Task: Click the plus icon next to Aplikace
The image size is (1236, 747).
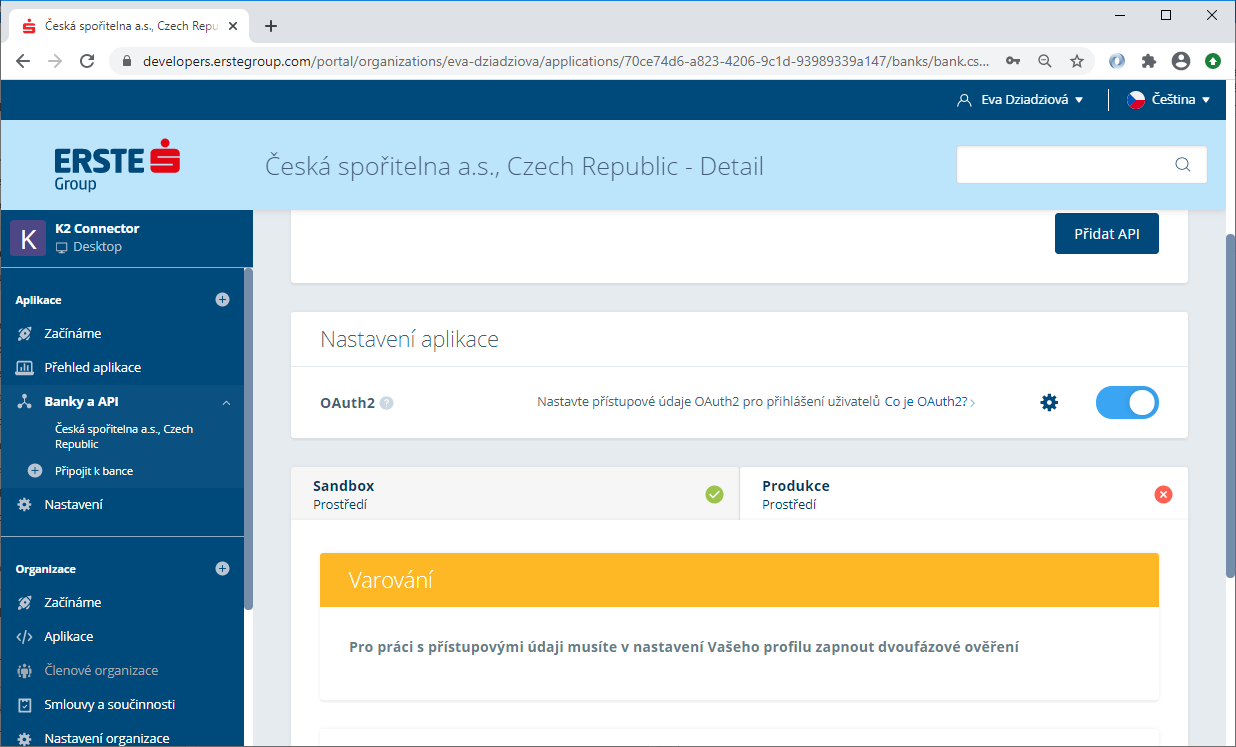Action: point(222,300)
